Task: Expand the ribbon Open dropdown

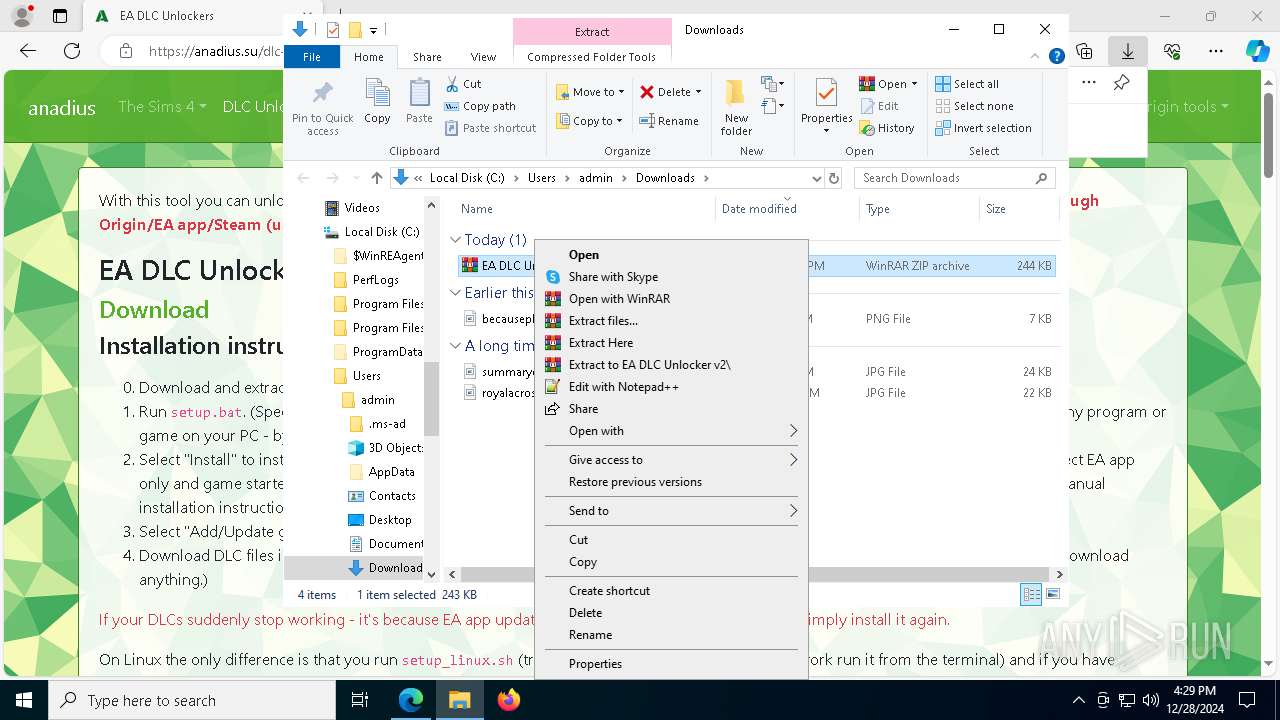Action: click(x=888, y=84)
